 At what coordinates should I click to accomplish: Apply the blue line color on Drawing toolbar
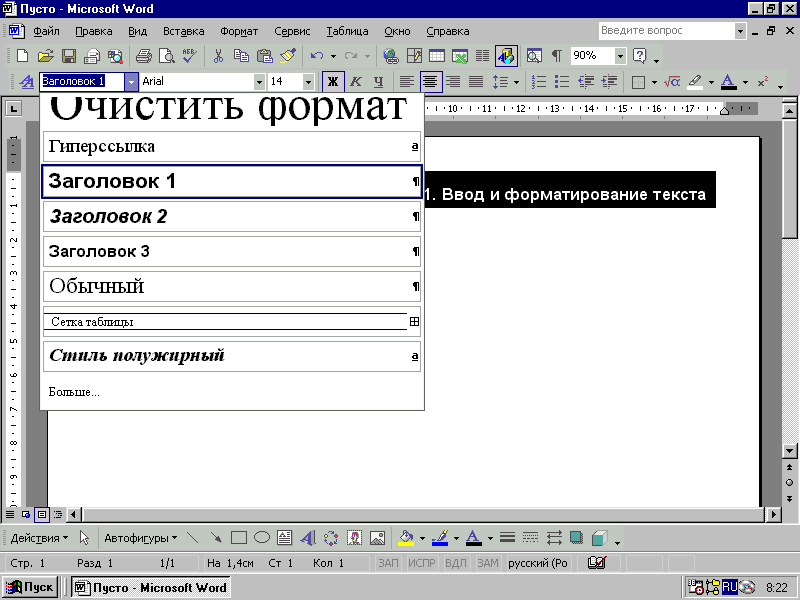(x=440, y=538)
